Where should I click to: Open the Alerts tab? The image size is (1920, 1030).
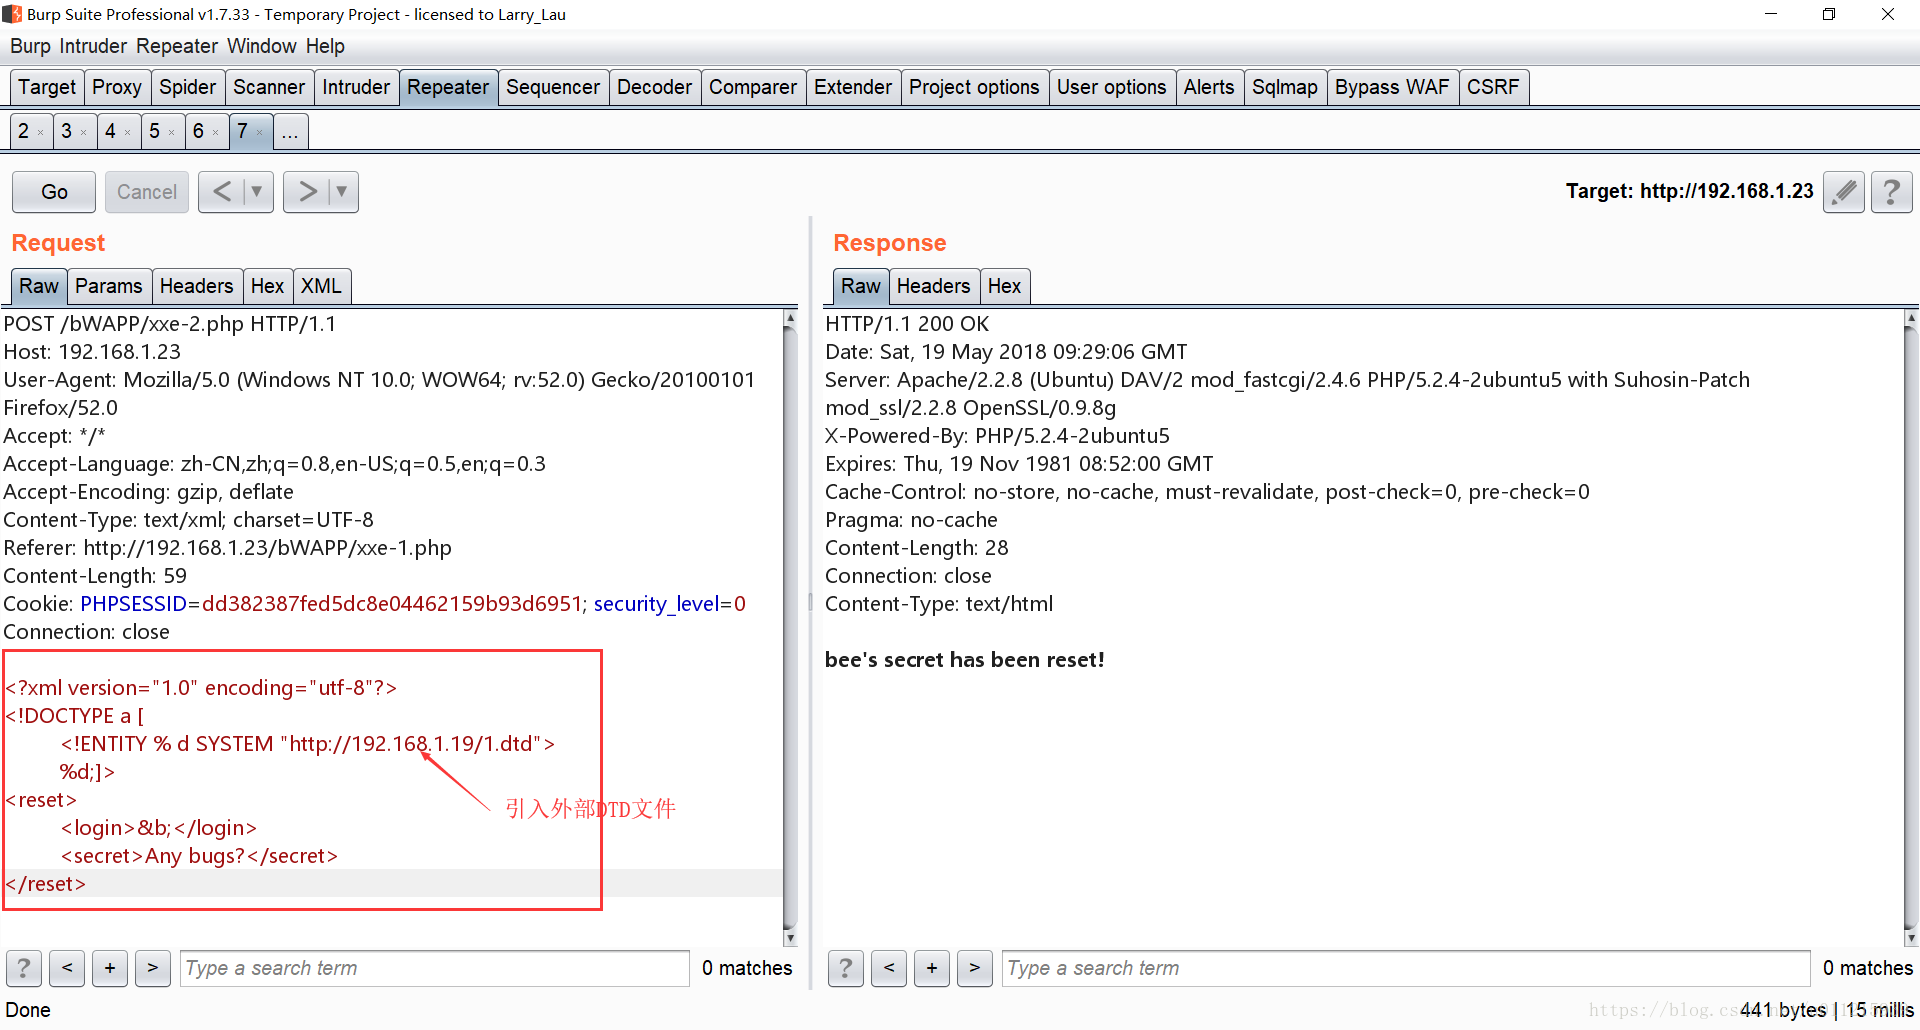point(1209,87)
